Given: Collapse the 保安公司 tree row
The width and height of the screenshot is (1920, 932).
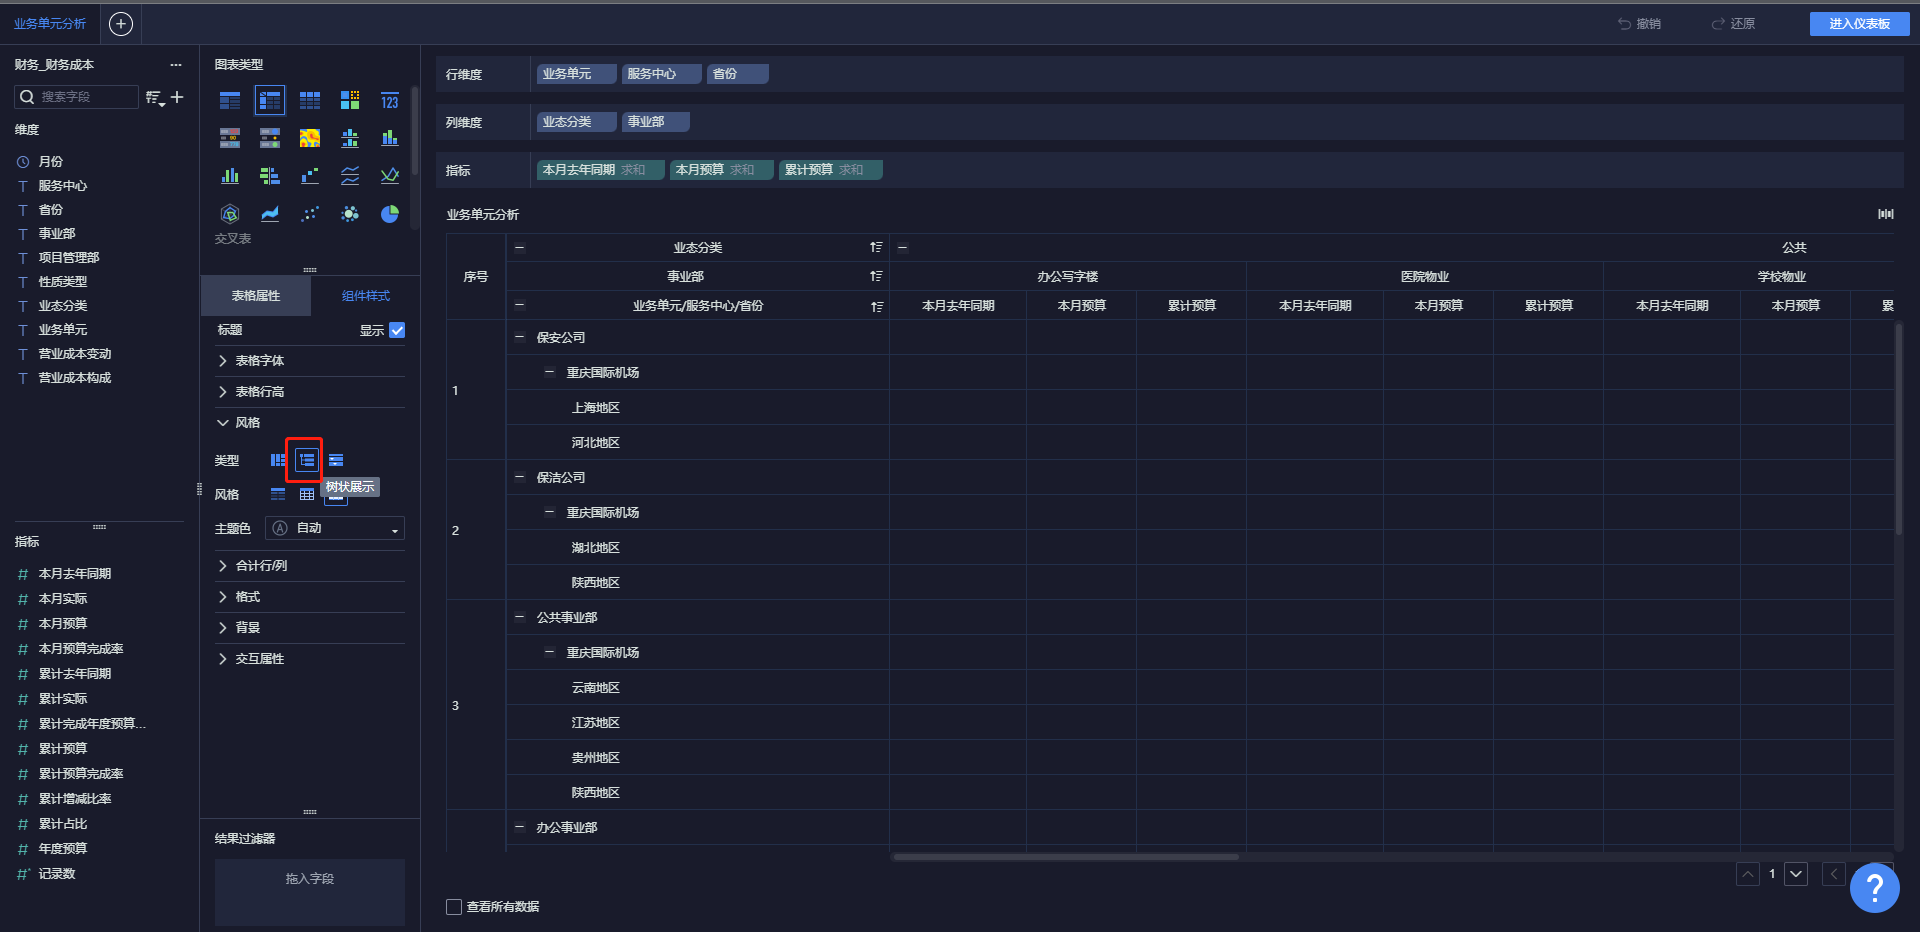Looking at the screenshot, I should point(519,337).
